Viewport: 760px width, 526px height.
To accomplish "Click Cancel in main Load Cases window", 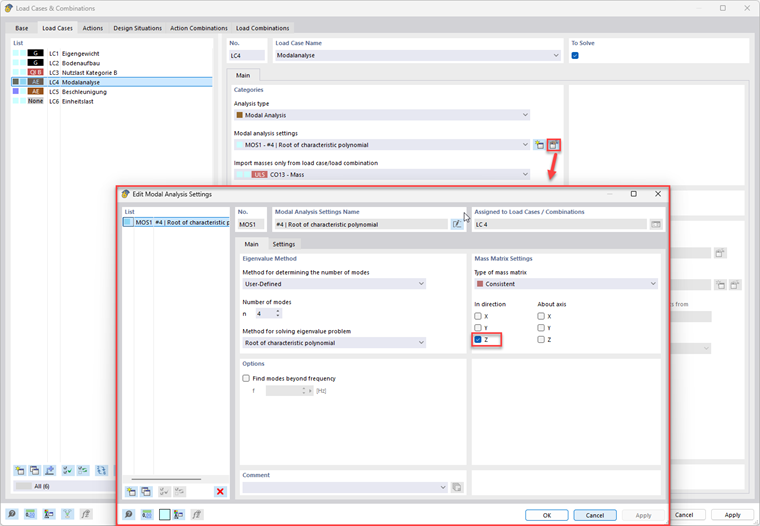I will click(684, 515).
